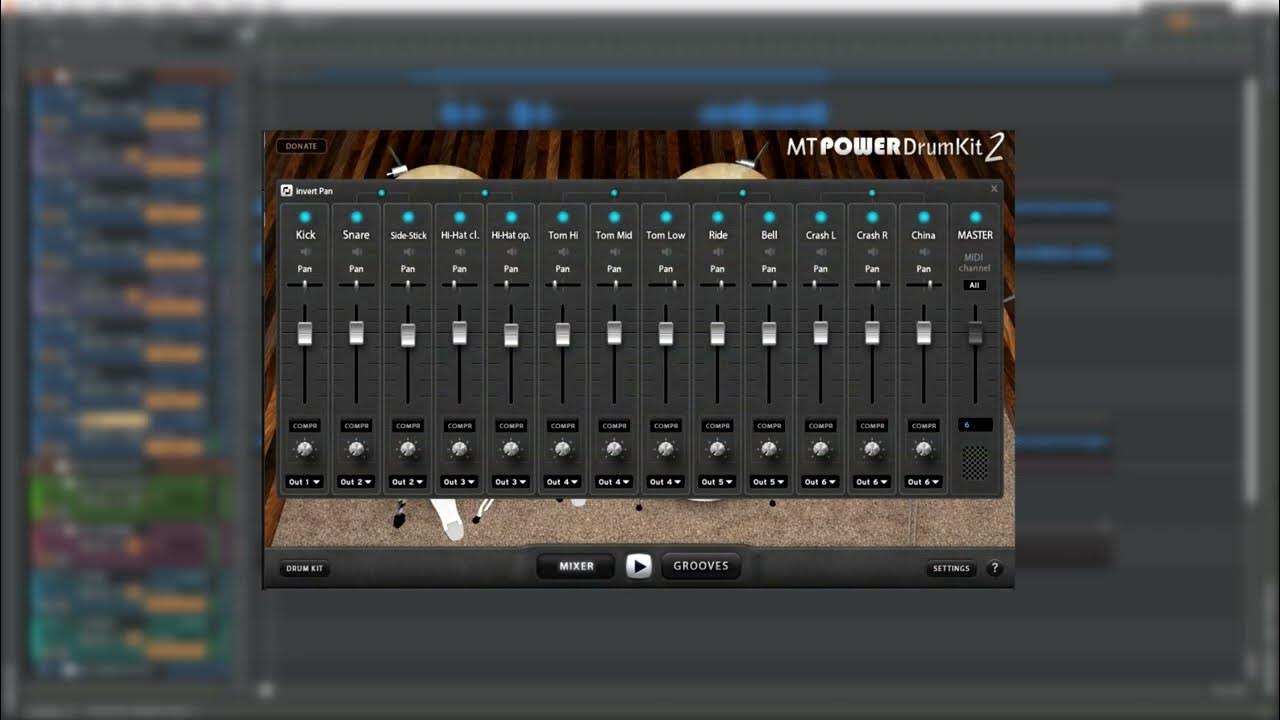Toggle the Hi-Hat cl. channel LED
1280x720 pixels.
(x=459, y=217)
